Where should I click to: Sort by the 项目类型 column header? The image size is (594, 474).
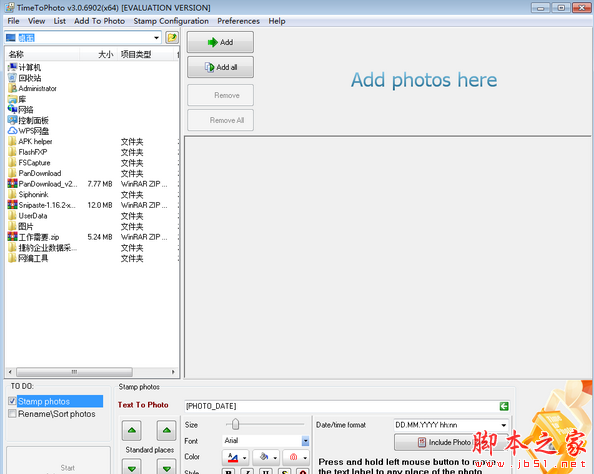point(146,55)
